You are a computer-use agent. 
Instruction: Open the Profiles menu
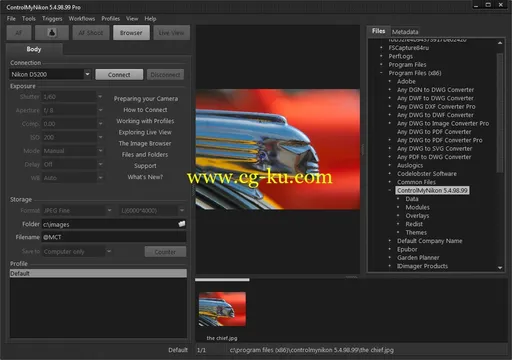(111, 19)
